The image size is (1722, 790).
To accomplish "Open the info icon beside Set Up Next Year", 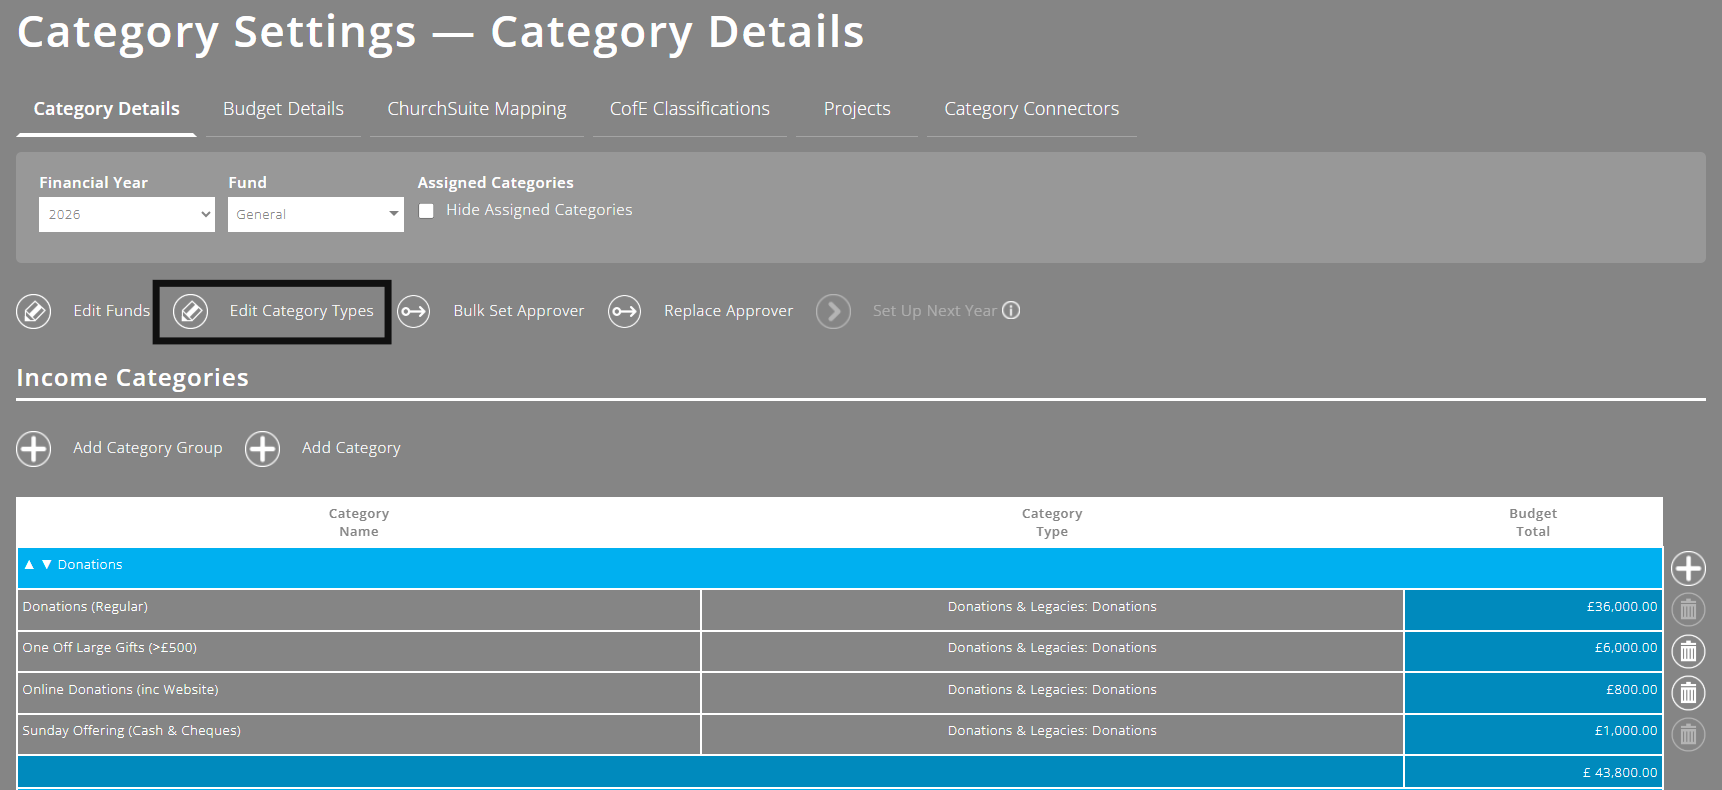I will [x=1011, y=310].
